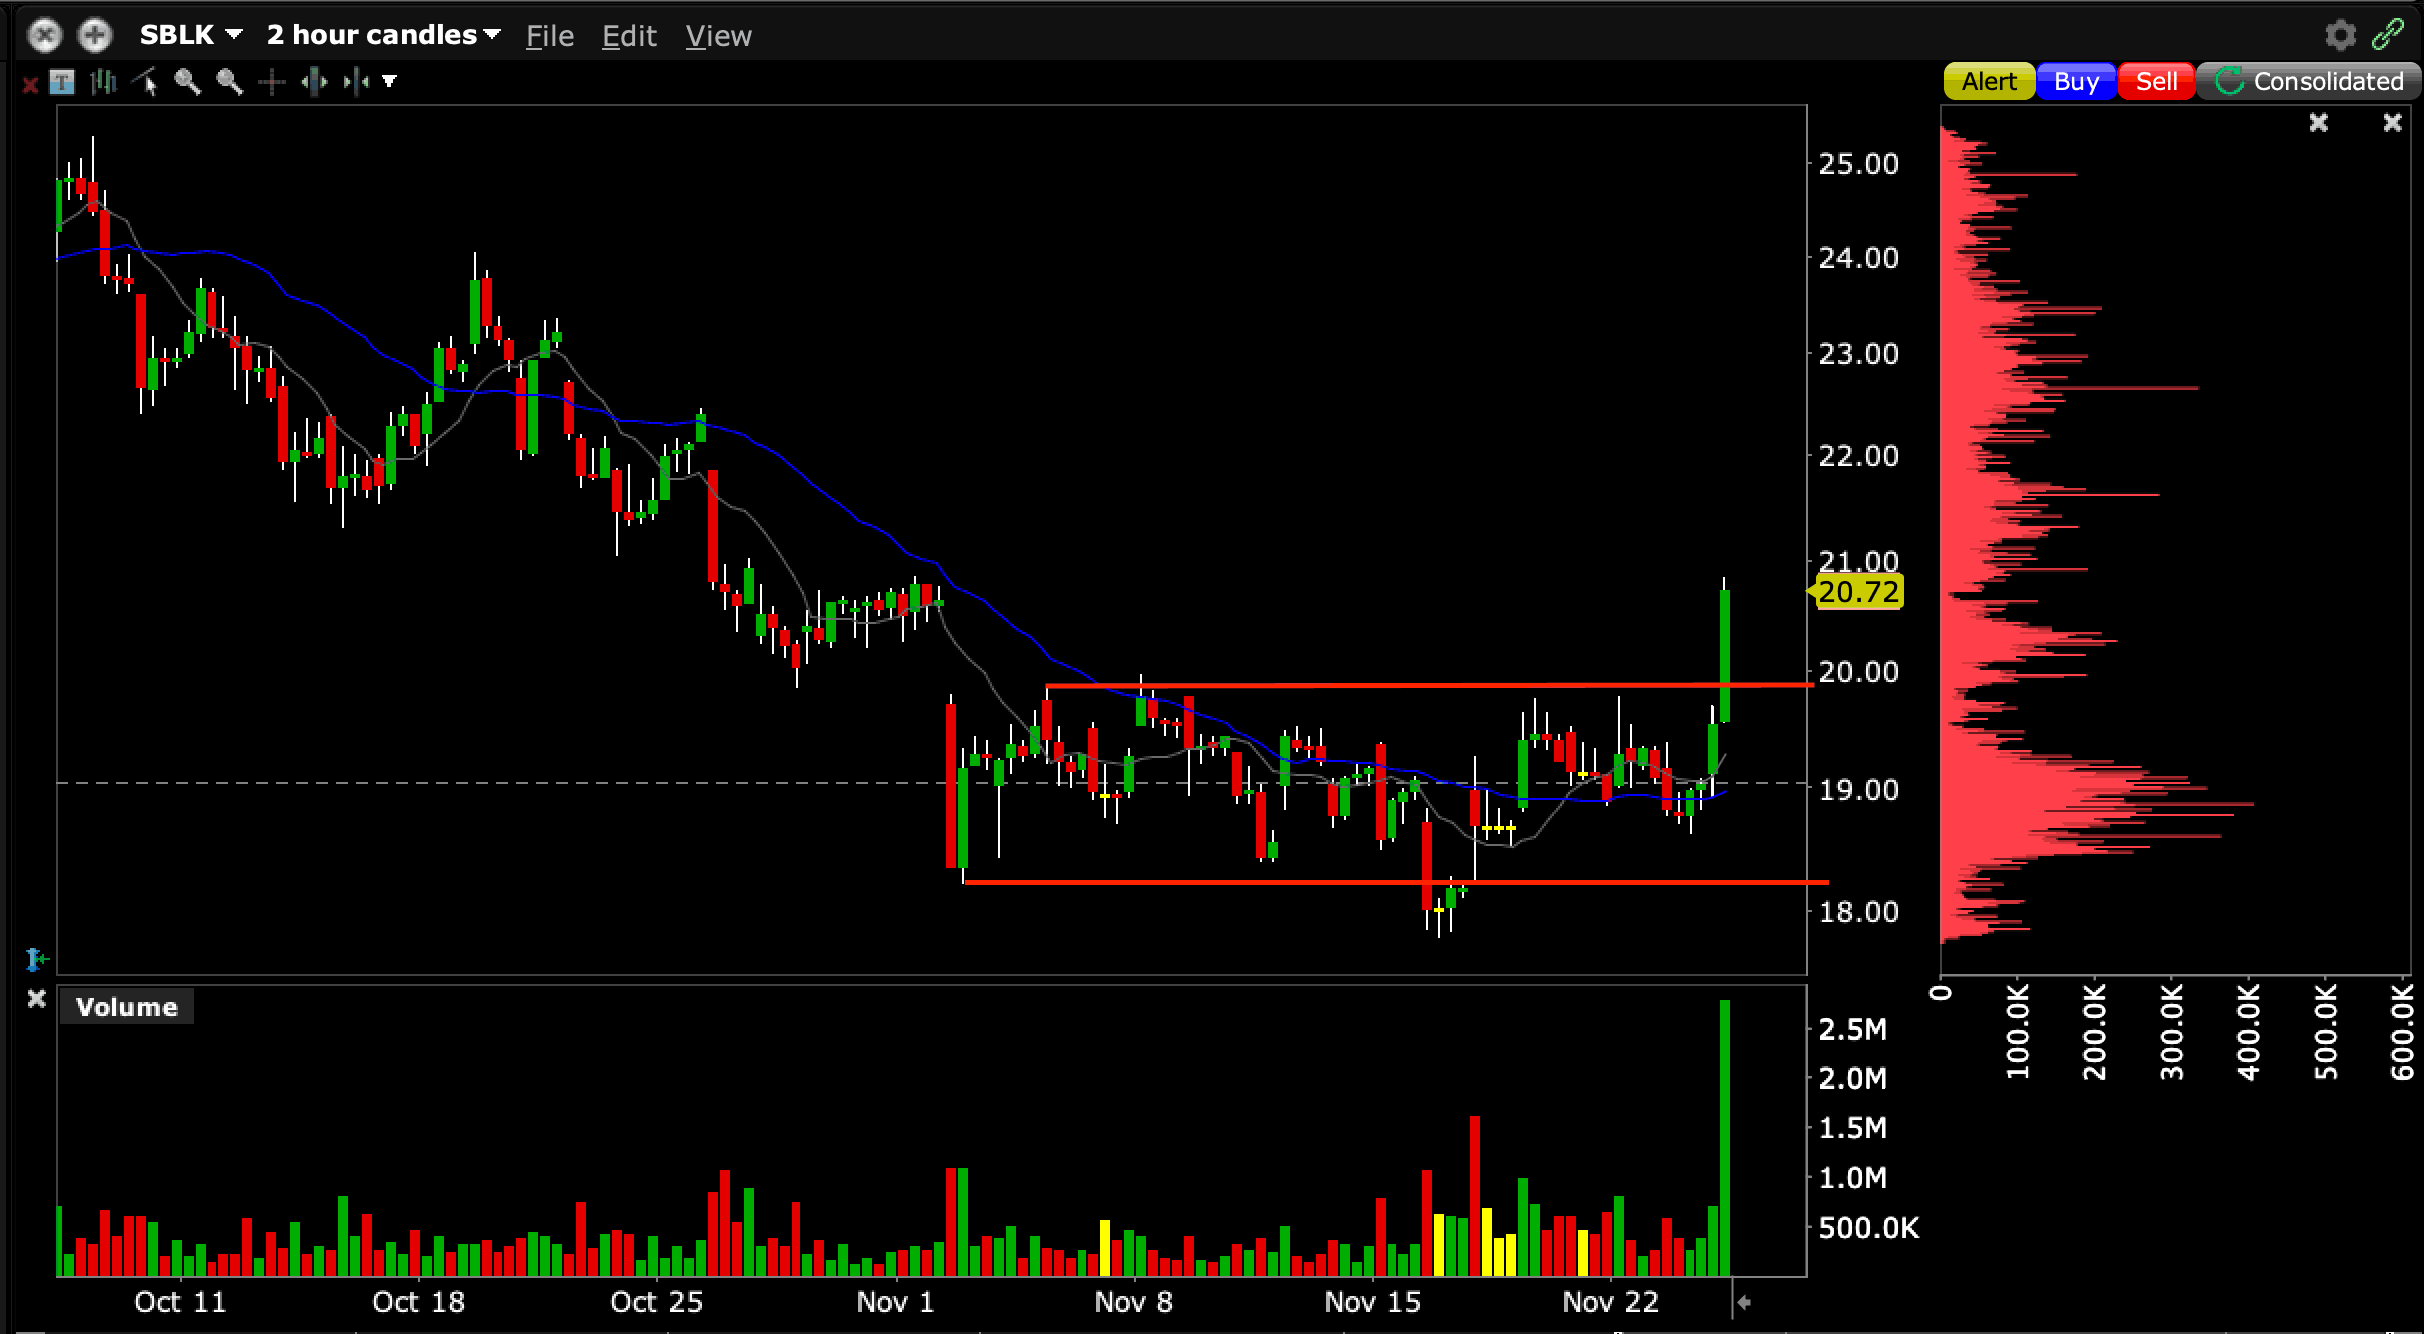2424x1334 pixels.
Task: Click the green chain link icon
Action: click(2388, 35)
